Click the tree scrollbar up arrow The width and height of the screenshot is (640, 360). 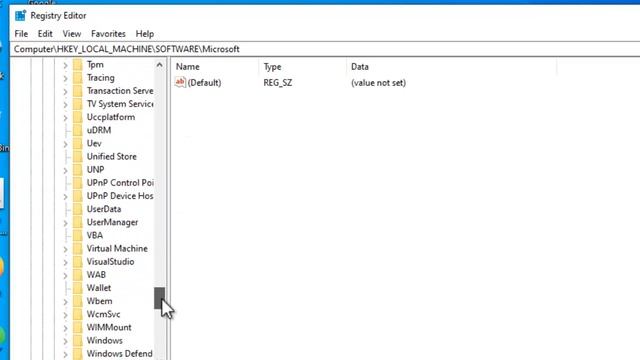point(160,65)
